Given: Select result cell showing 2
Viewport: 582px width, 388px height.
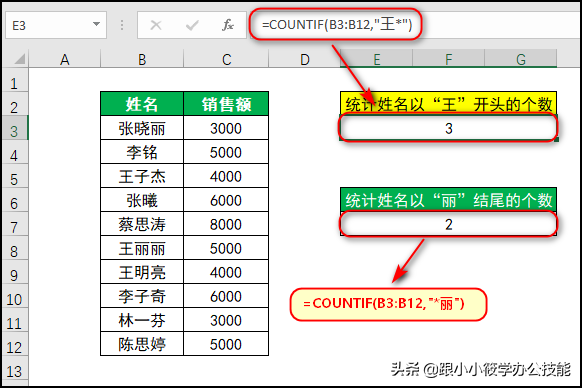Looking at the screenshot, I should point(448,224).
